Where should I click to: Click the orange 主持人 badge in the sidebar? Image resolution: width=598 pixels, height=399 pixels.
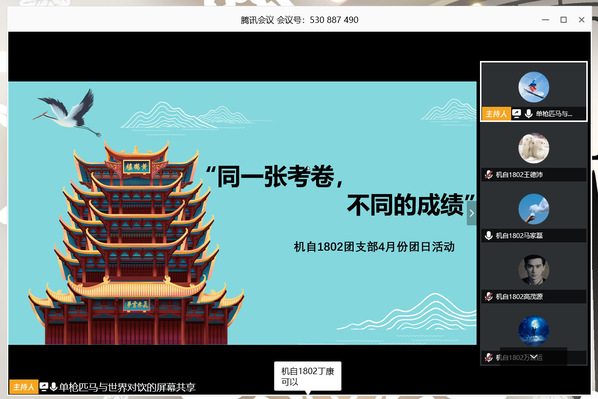(x=496, y=114)
